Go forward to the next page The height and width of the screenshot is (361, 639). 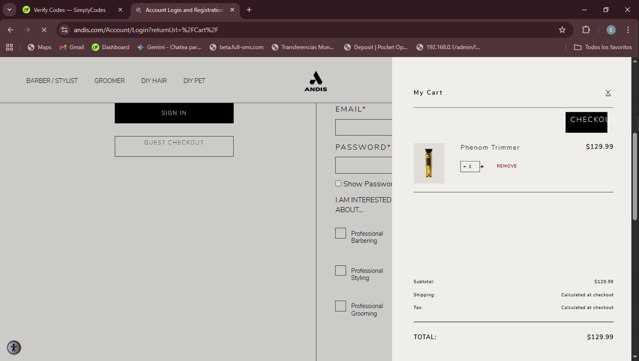click(27, 30)
